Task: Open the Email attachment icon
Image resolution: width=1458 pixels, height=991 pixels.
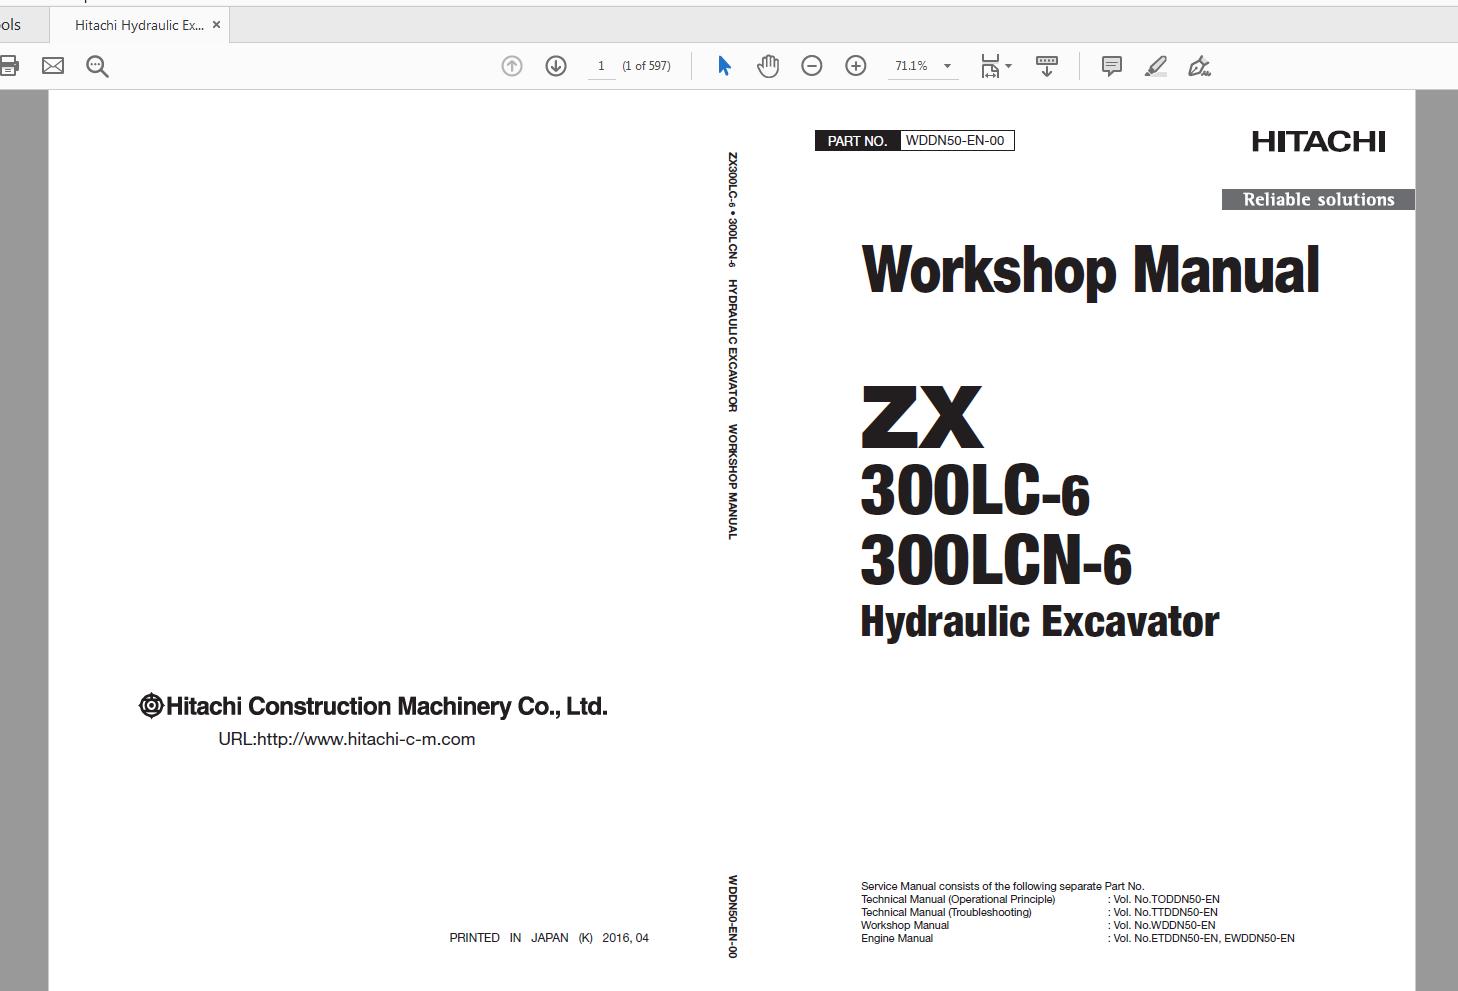Action: click(52, 65)
